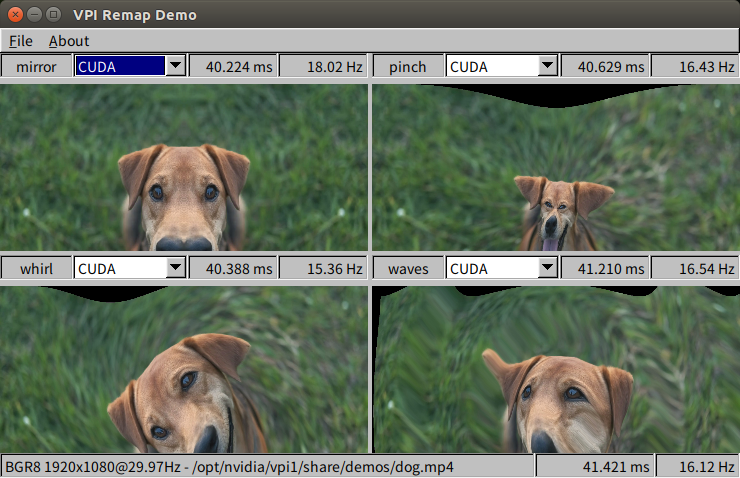The height and width of the screenshot is (478, 740).
Task: Select the 16.43 Hz pinch rate
Action: point(695,67)
